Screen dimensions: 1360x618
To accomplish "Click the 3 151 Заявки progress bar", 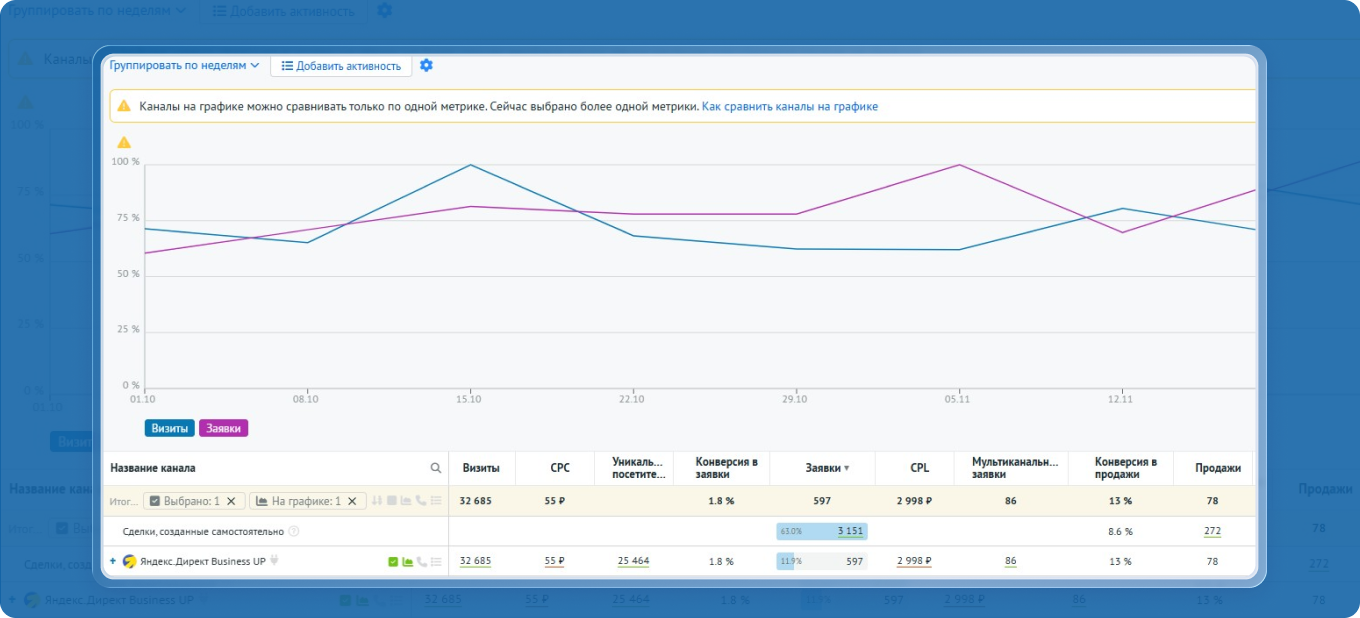I will coord(822,531).
